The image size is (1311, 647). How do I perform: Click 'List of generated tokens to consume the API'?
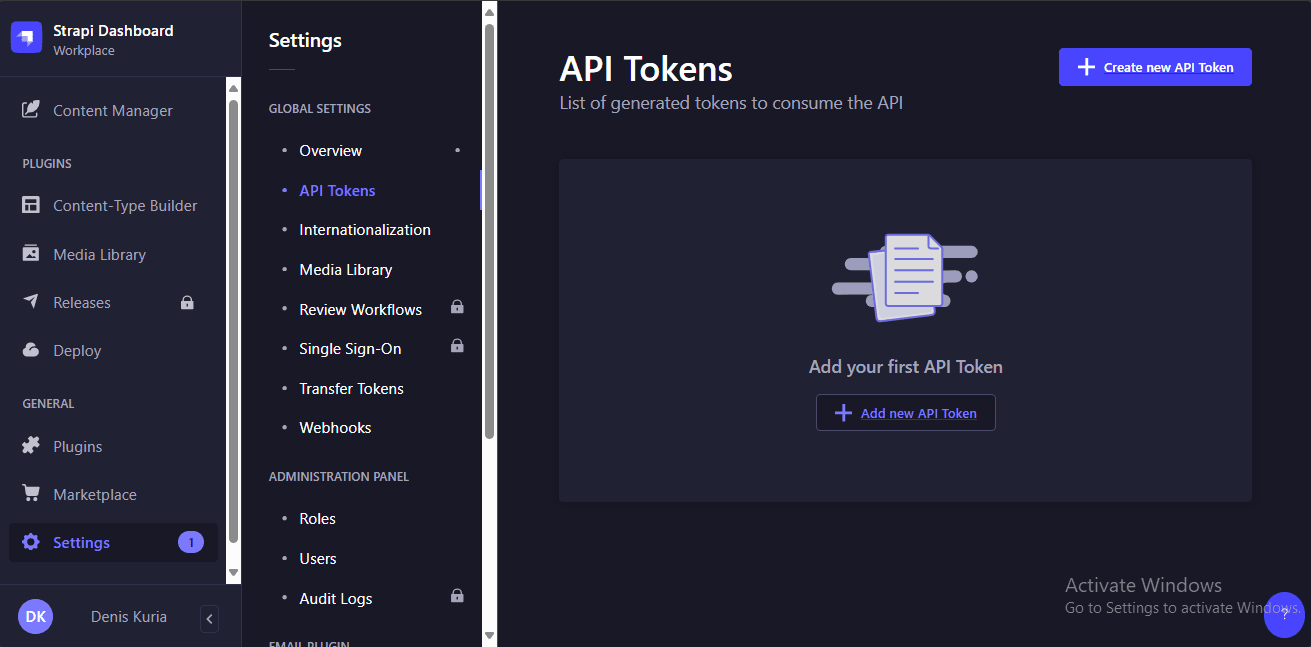[731, 102]
